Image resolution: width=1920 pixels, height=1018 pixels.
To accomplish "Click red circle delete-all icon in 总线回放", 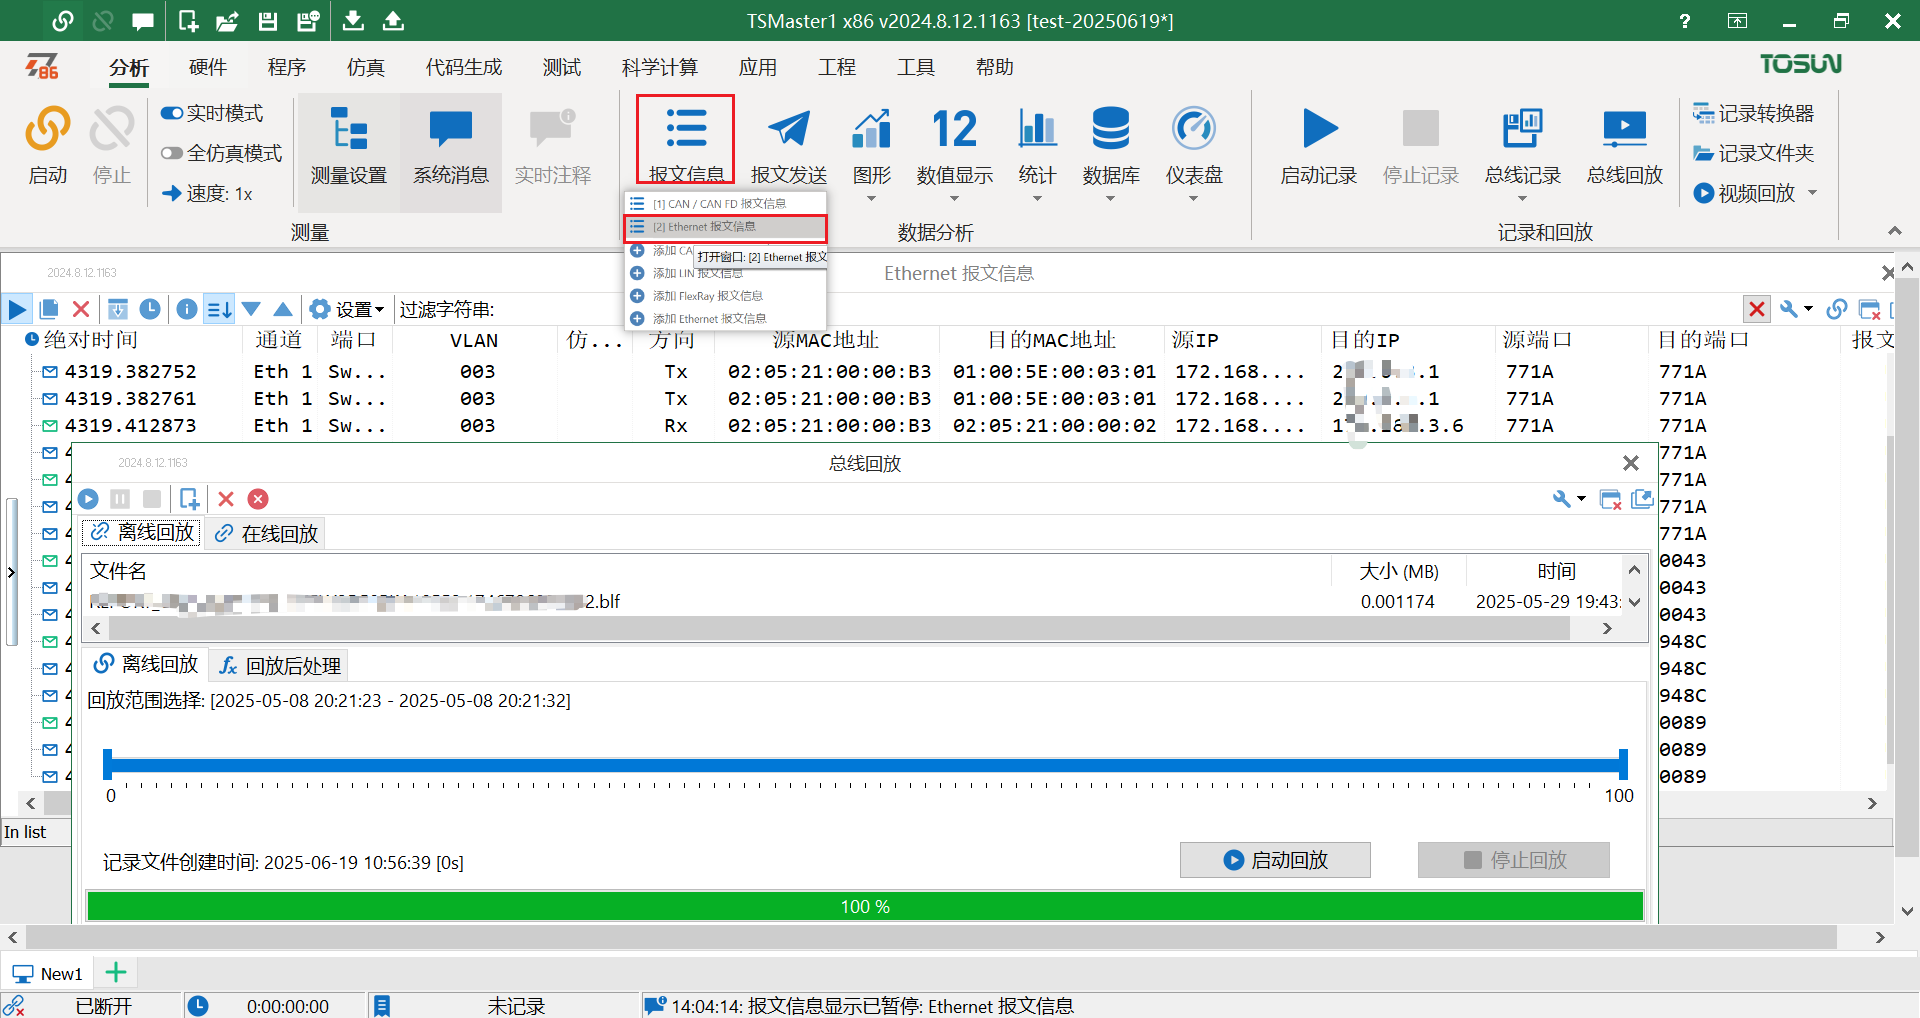I will (x=258, y=498).
